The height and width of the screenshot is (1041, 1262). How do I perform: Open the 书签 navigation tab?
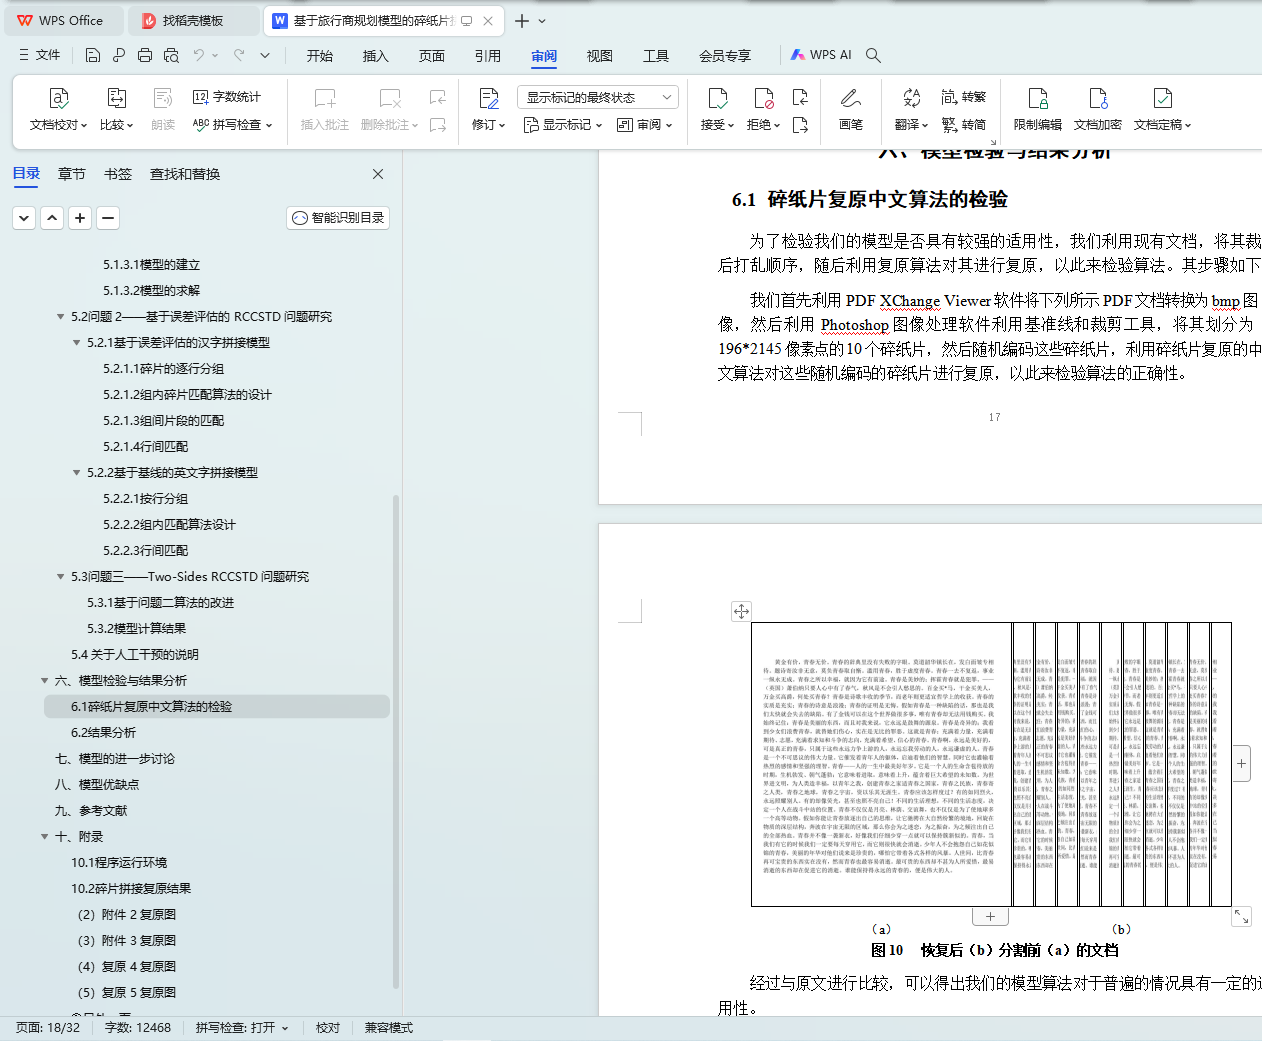pyautogui.click(x=118, y=174)
